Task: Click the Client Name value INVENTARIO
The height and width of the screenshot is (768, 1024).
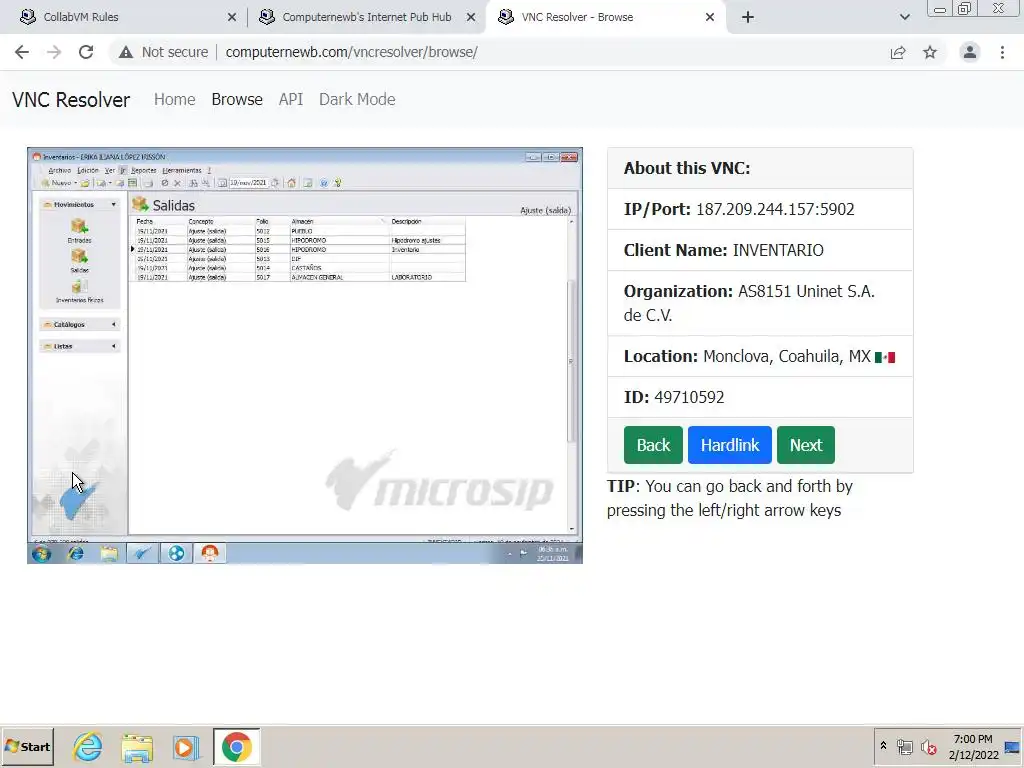Action: point(778,250)
